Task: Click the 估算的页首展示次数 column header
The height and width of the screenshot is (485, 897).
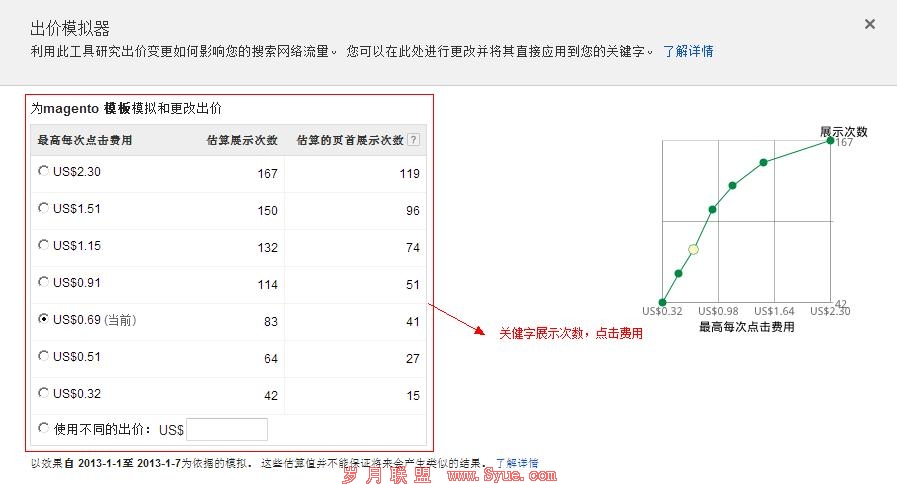Action: pyautogui.click(x=350, y=140)
